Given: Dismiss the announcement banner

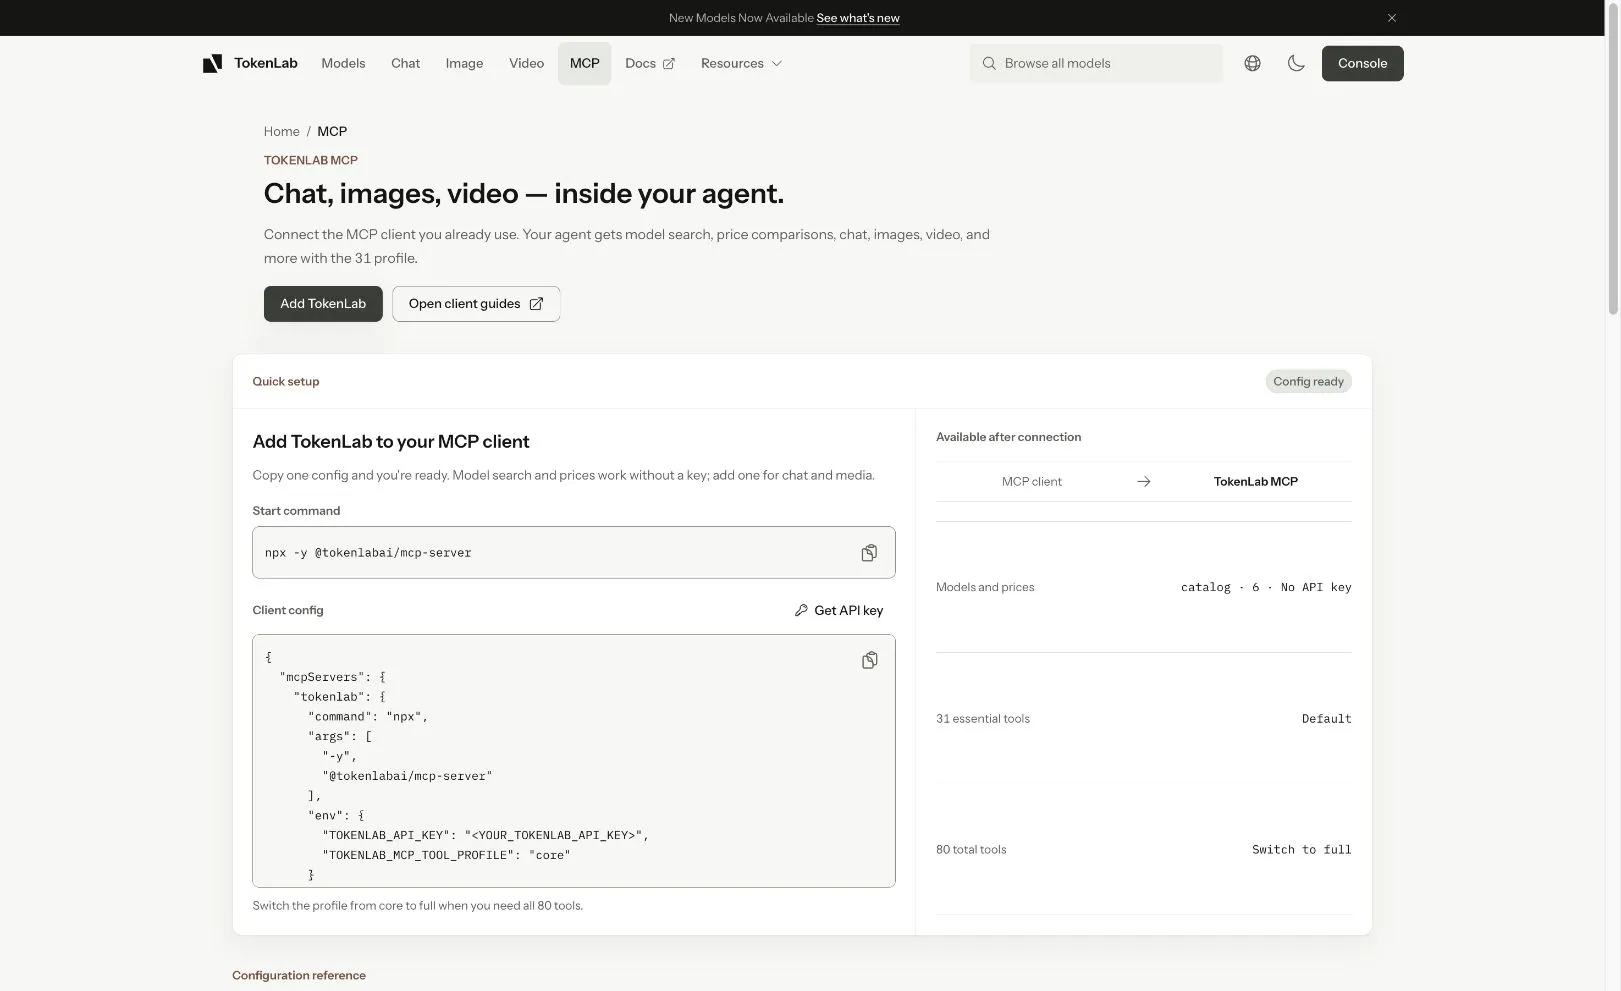Looking at the screenshot, I should coord(1392,18).
